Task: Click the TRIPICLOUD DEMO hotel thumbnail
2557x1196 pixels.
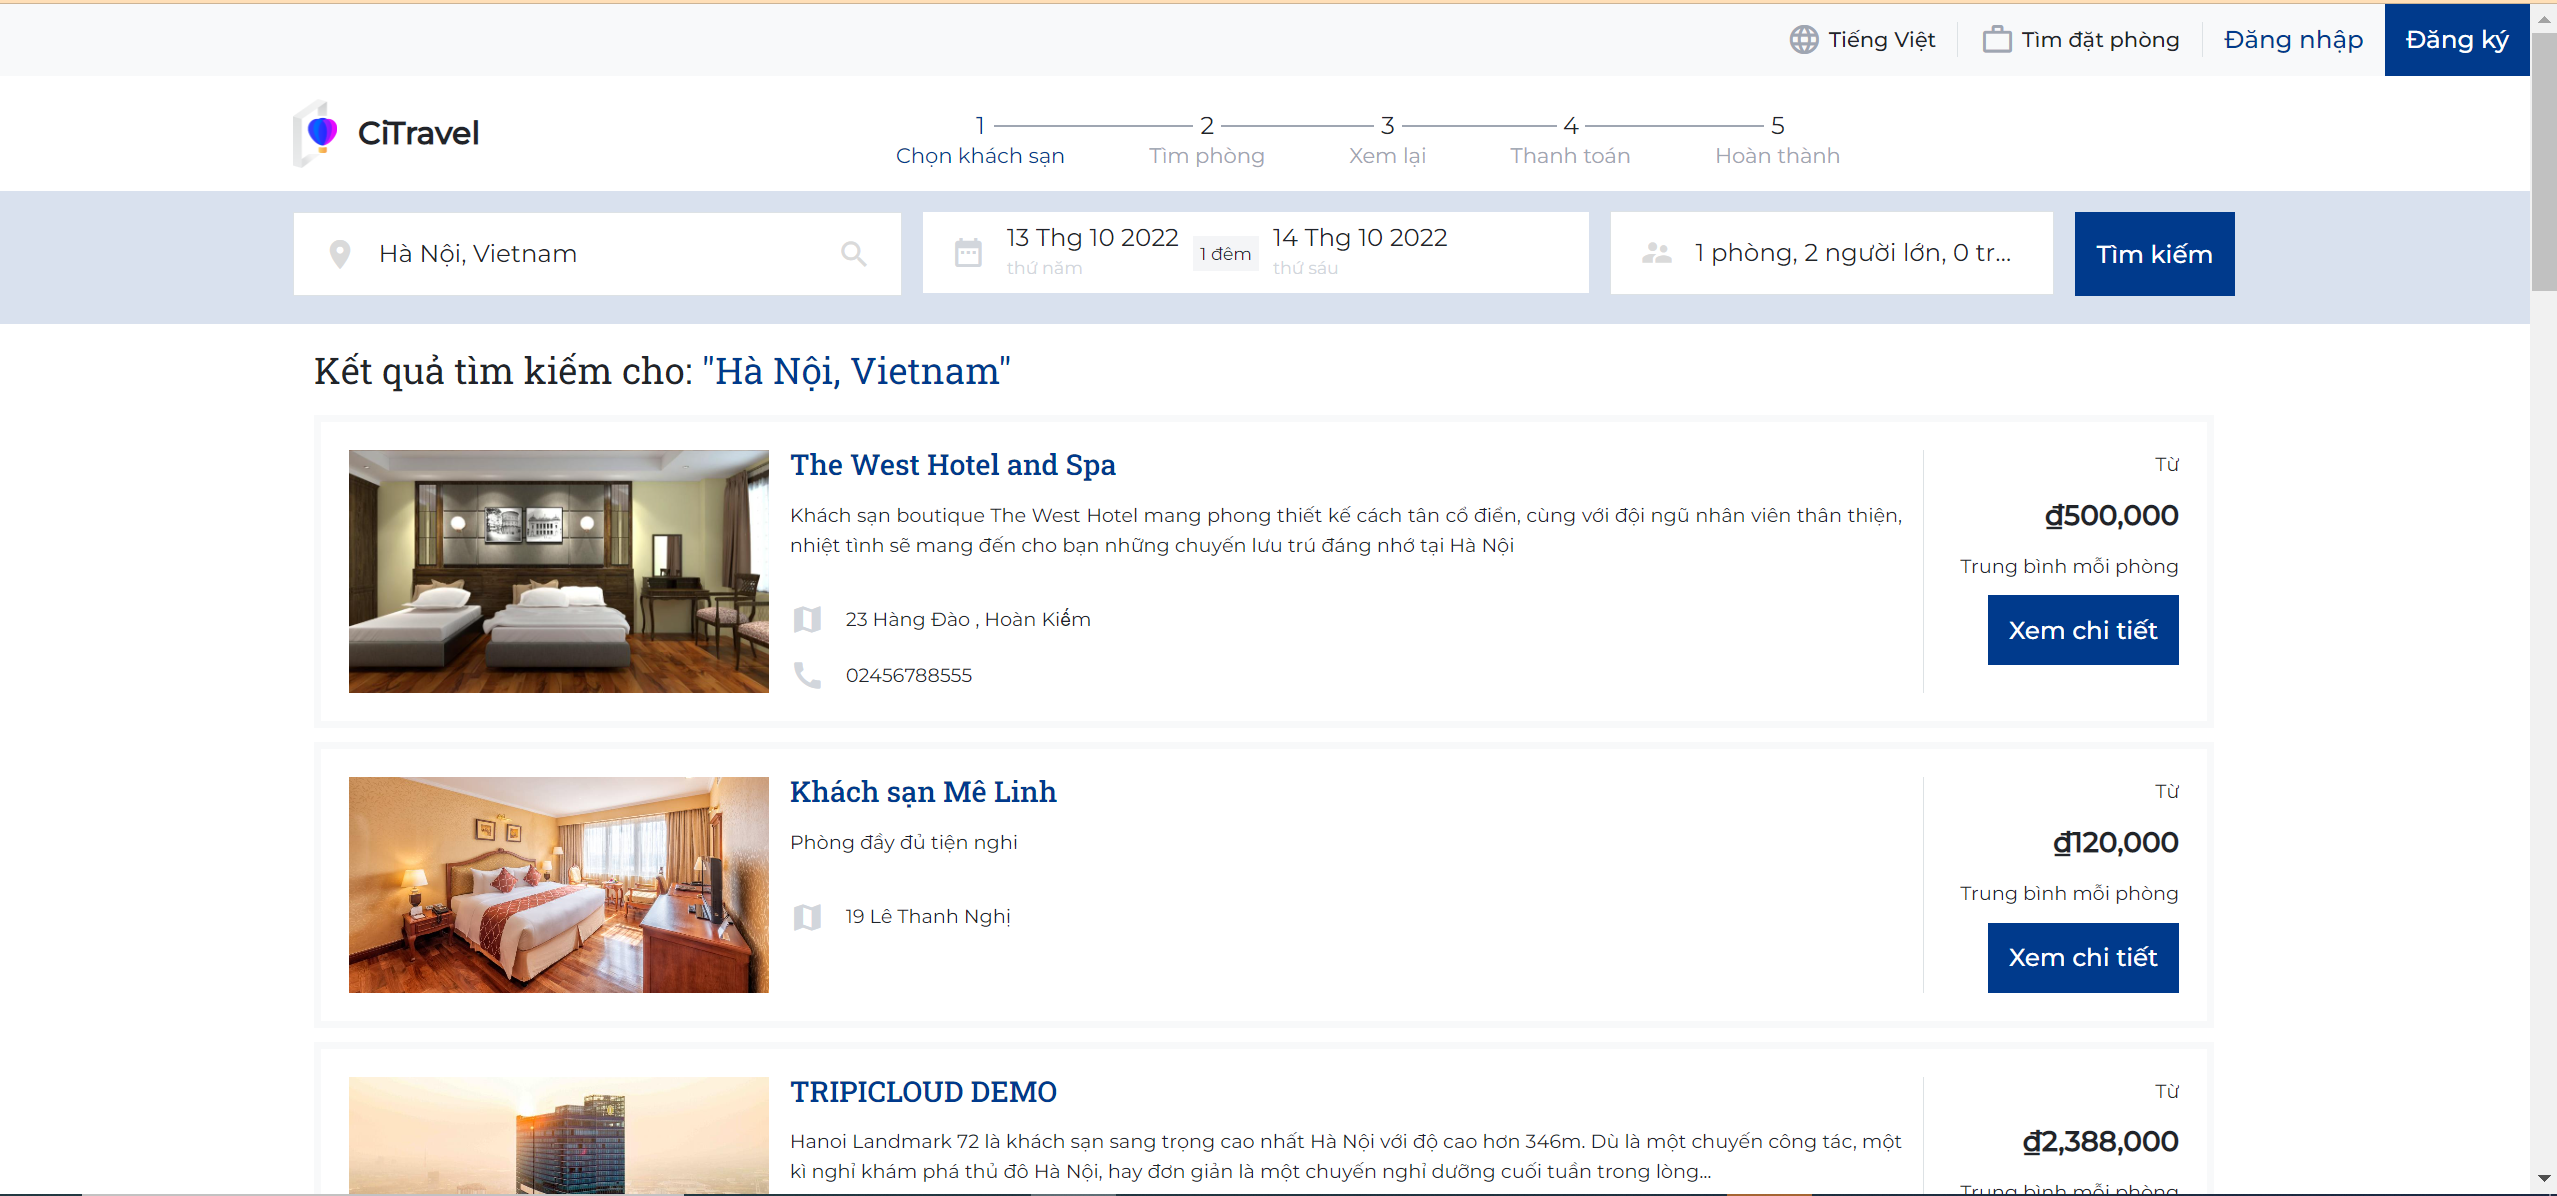Action: tap(558, 1135)
